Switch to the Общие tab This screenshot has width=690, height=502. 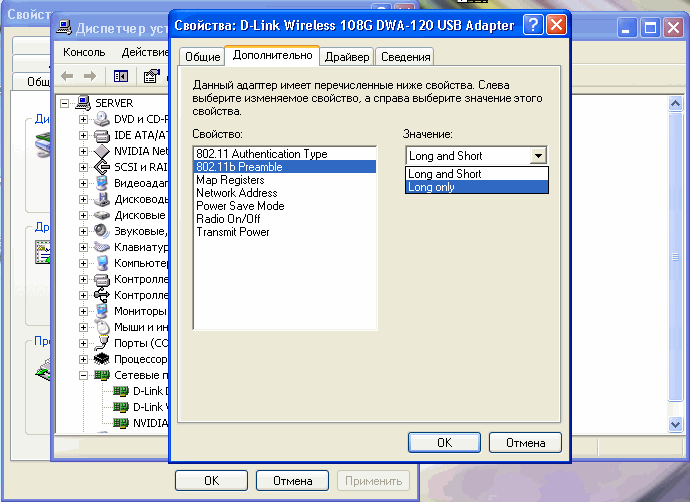(202, 57)
